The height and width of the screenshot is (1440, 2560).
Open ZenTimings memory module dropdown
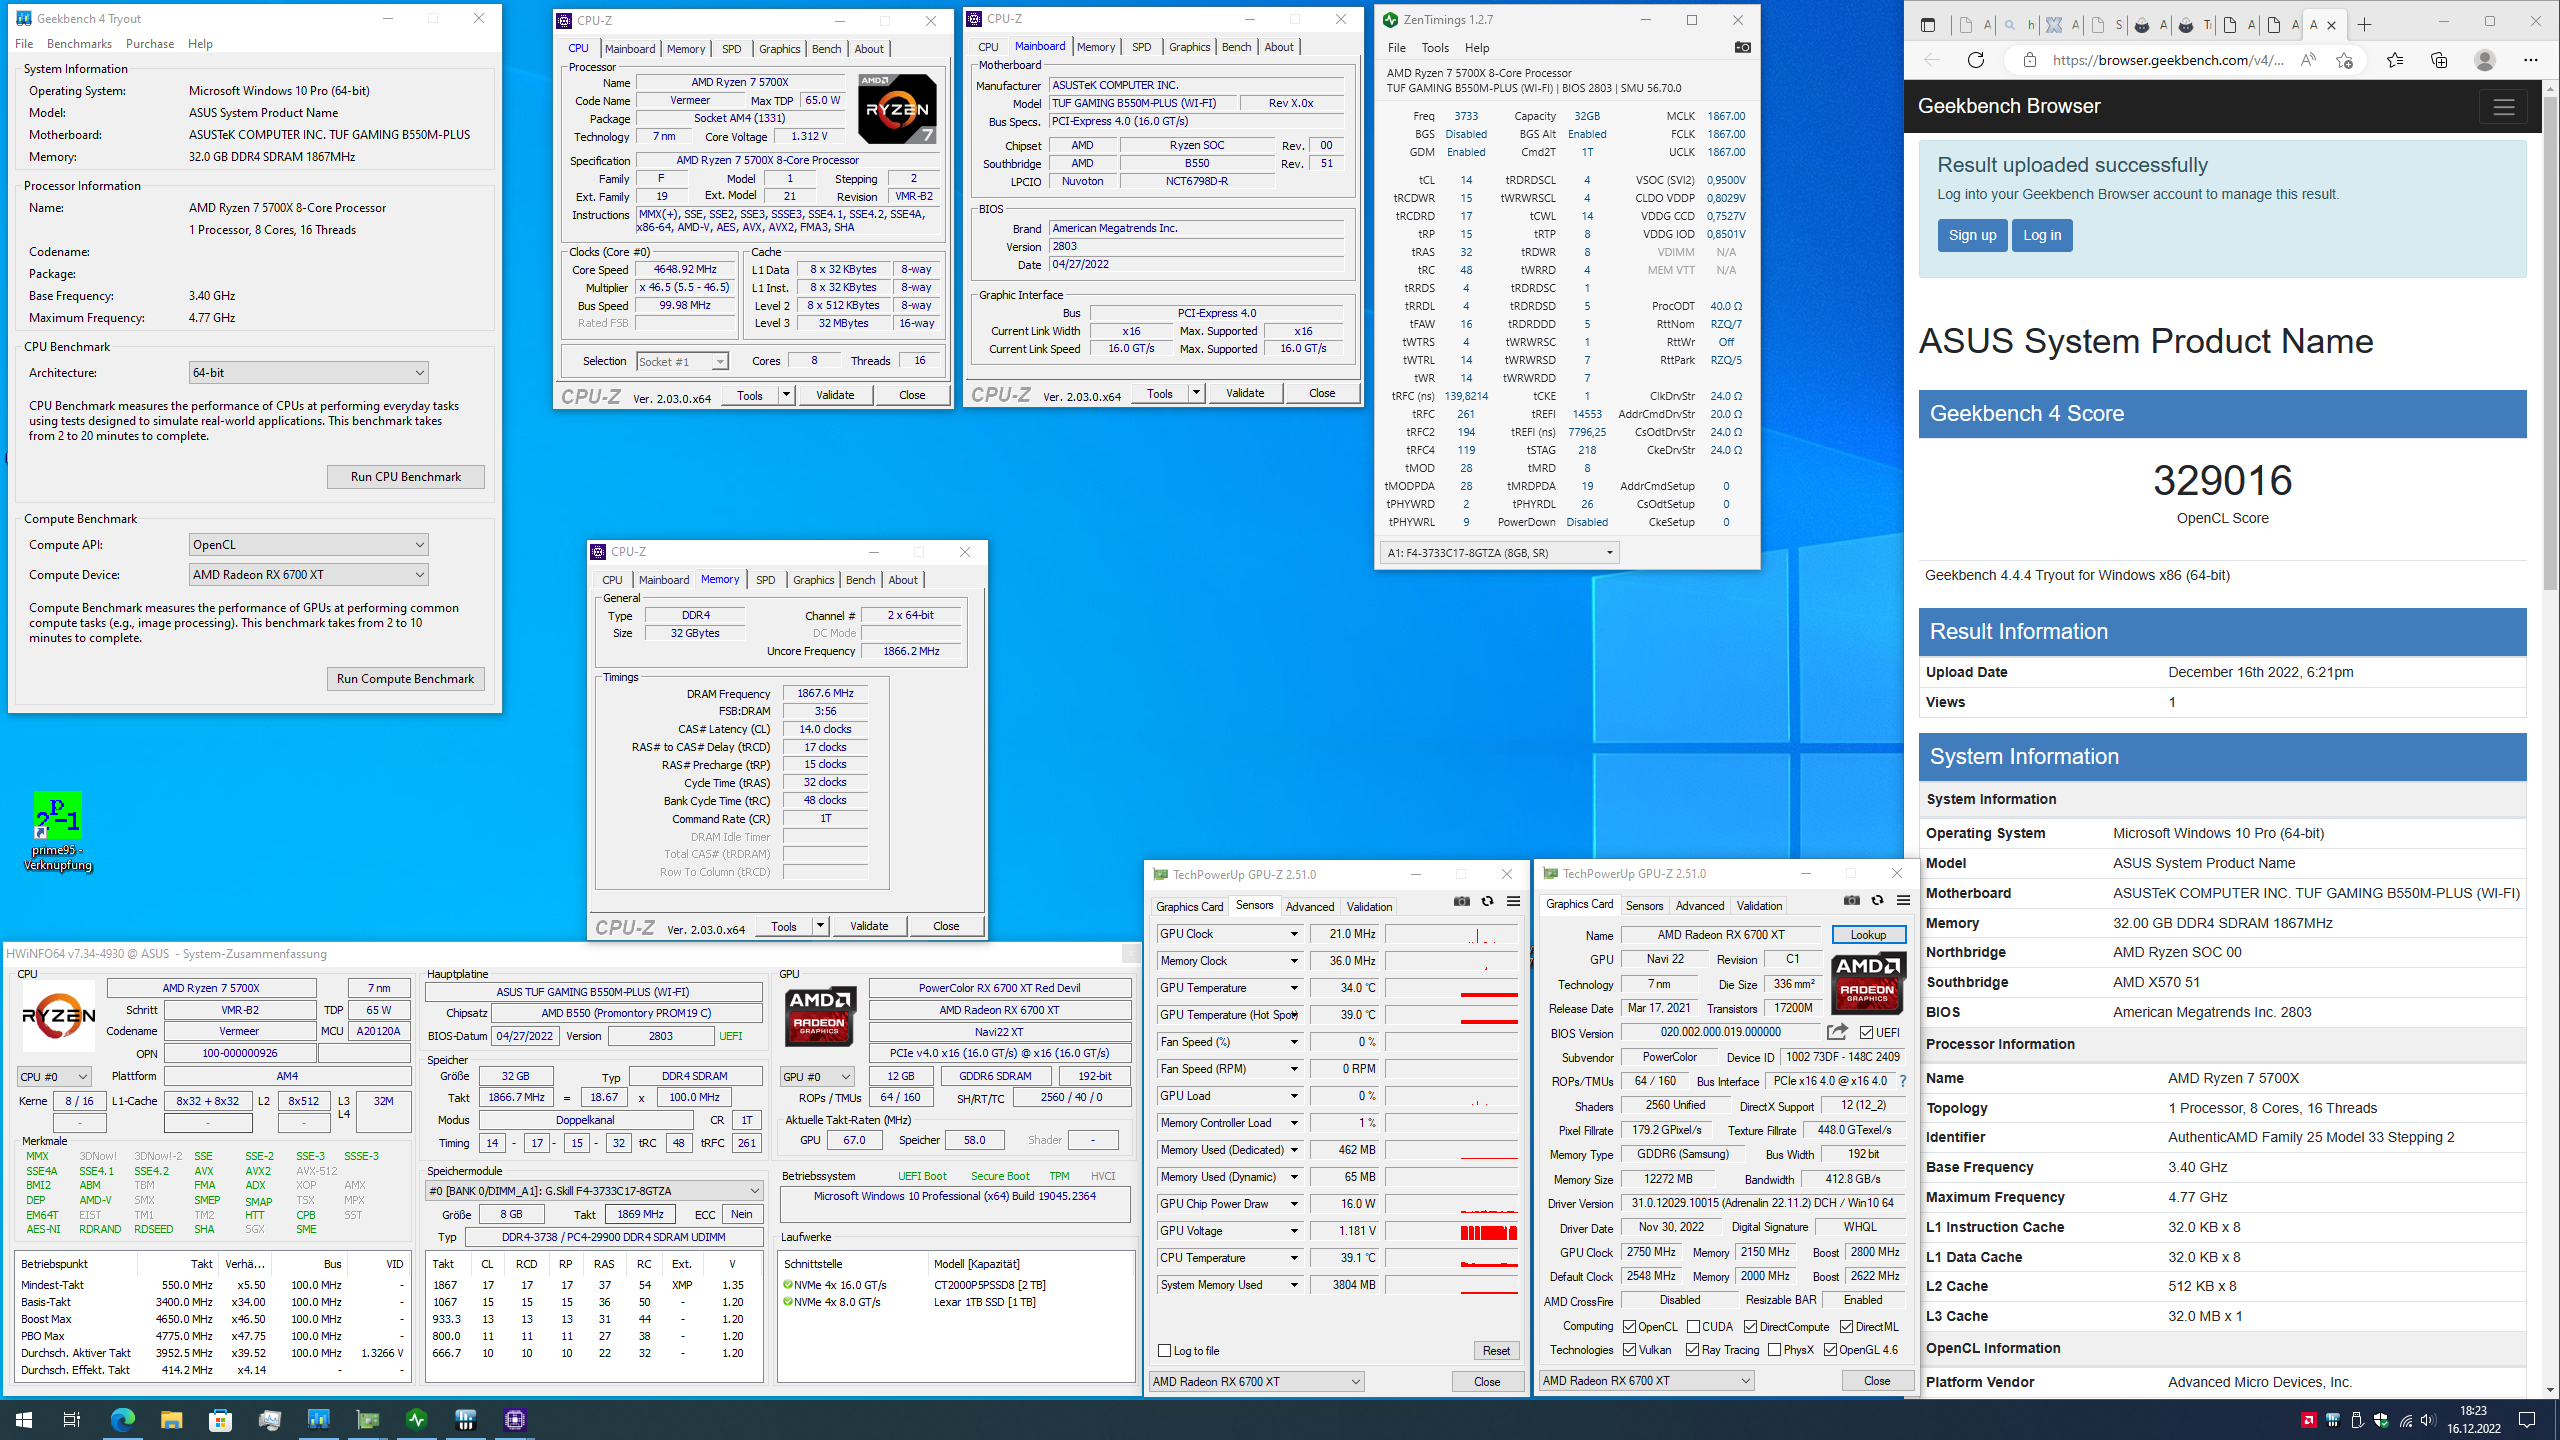pos(1499,552)
